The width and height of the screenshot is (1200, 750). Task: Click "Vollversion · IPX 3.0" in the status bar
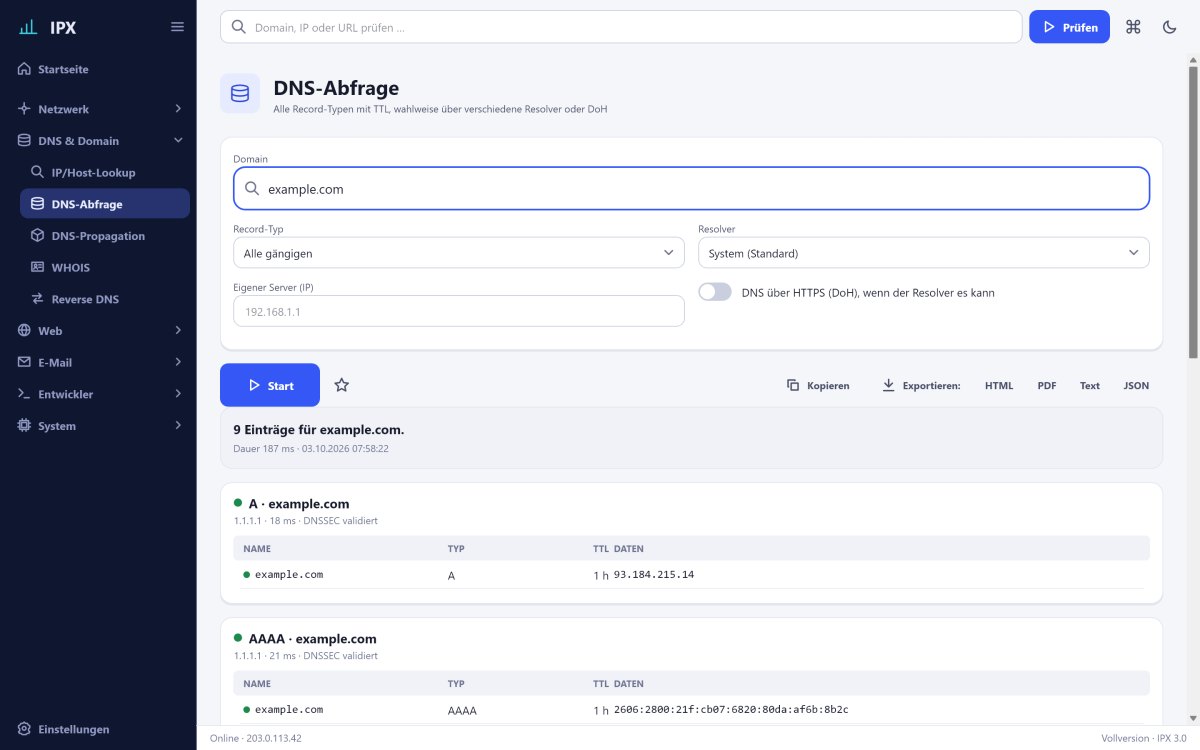(1143, 738)
